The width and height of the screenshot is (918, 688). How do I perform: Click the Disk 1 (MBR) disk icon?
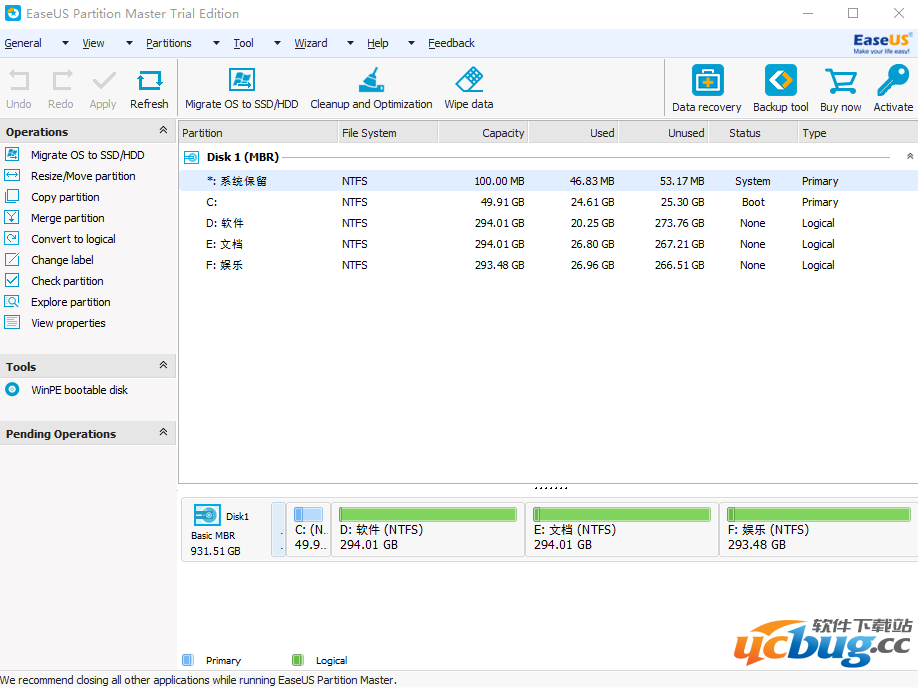point(191,158)
